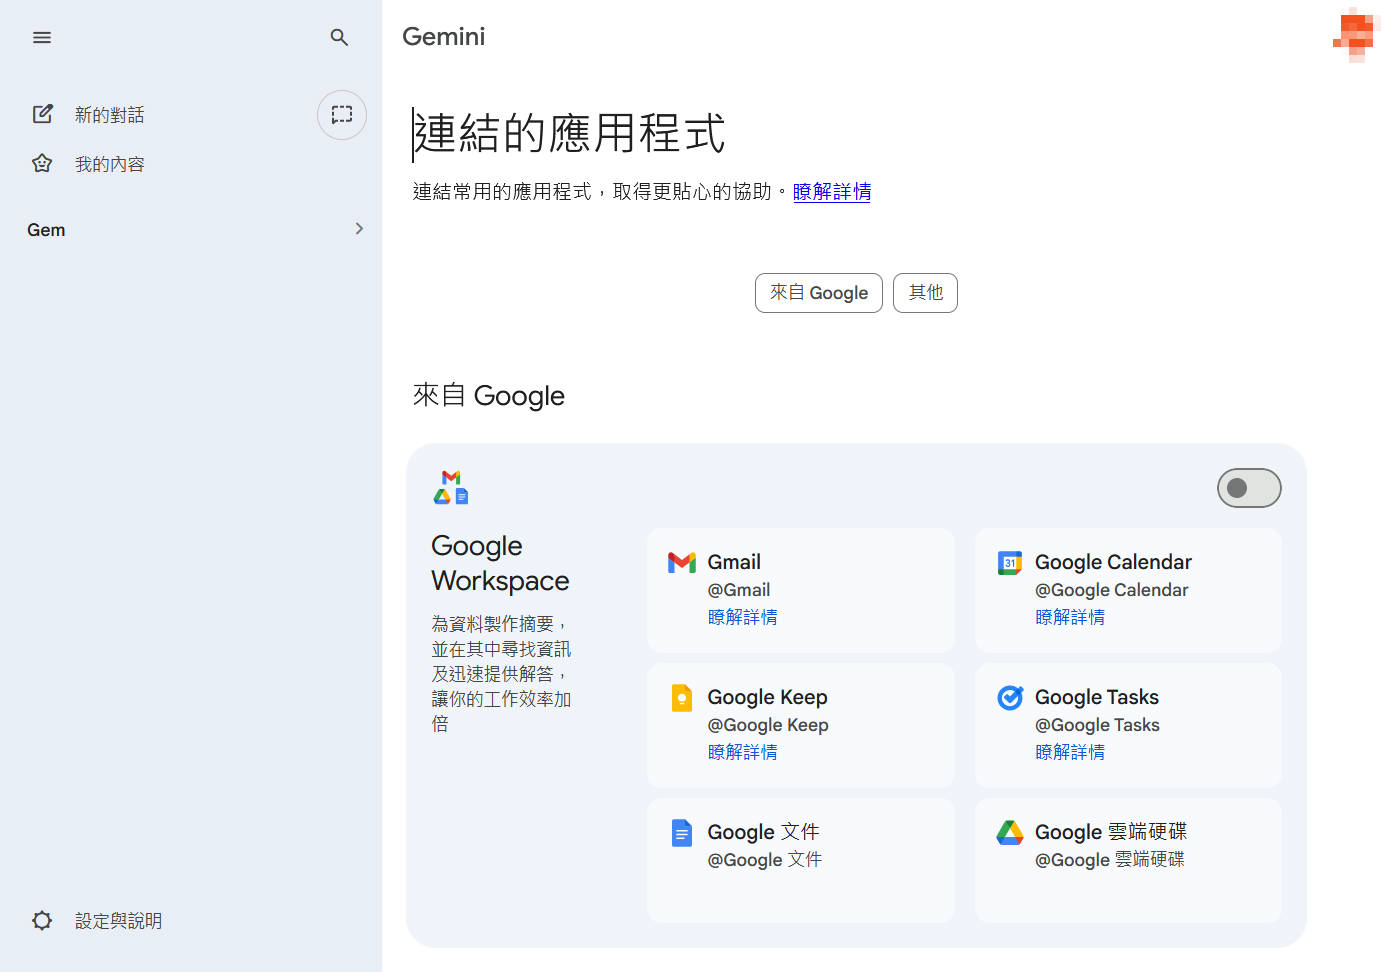Click the Google 文件 document icon
This screenshot has width=1391, height=972.
tap(682, 832)
